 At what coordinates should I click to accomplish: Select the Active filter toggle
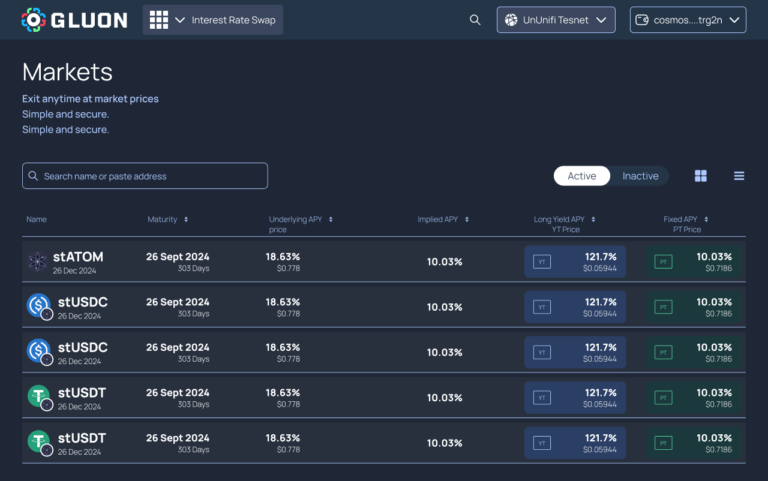point(582,176)
